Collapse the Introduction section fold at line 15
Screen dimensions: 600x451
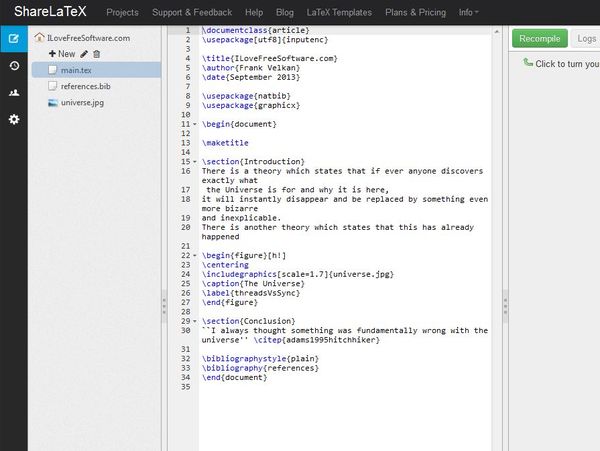click(x=195, y=161)
